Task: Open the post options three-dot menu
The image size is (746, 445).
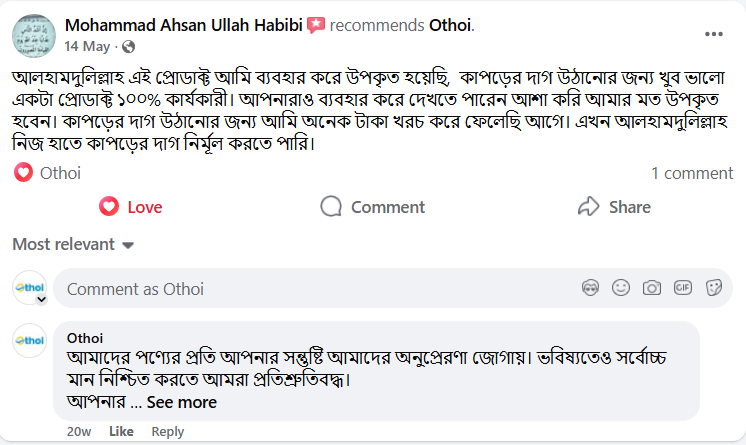Action: click(x=713, y=33)
